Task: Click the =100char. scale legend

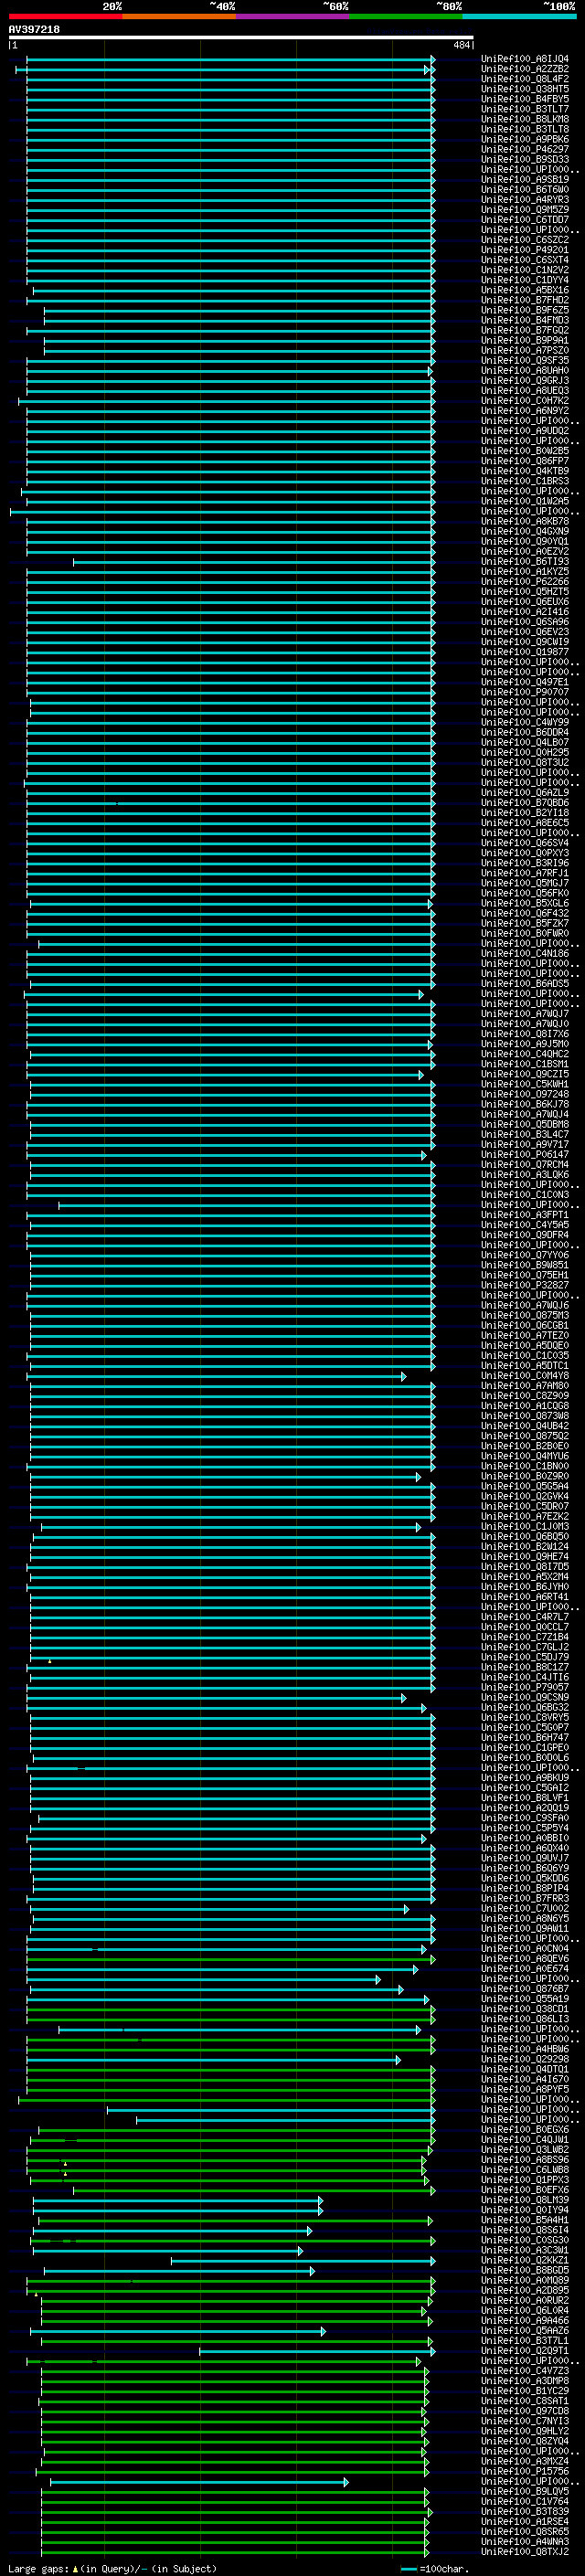Action: coord(433,2568)
